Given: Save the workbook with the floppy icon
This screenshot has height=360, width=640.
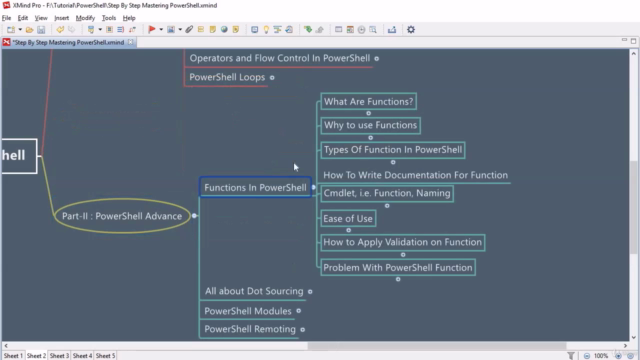Looking at the screenshot, I should tap(41, 29).
